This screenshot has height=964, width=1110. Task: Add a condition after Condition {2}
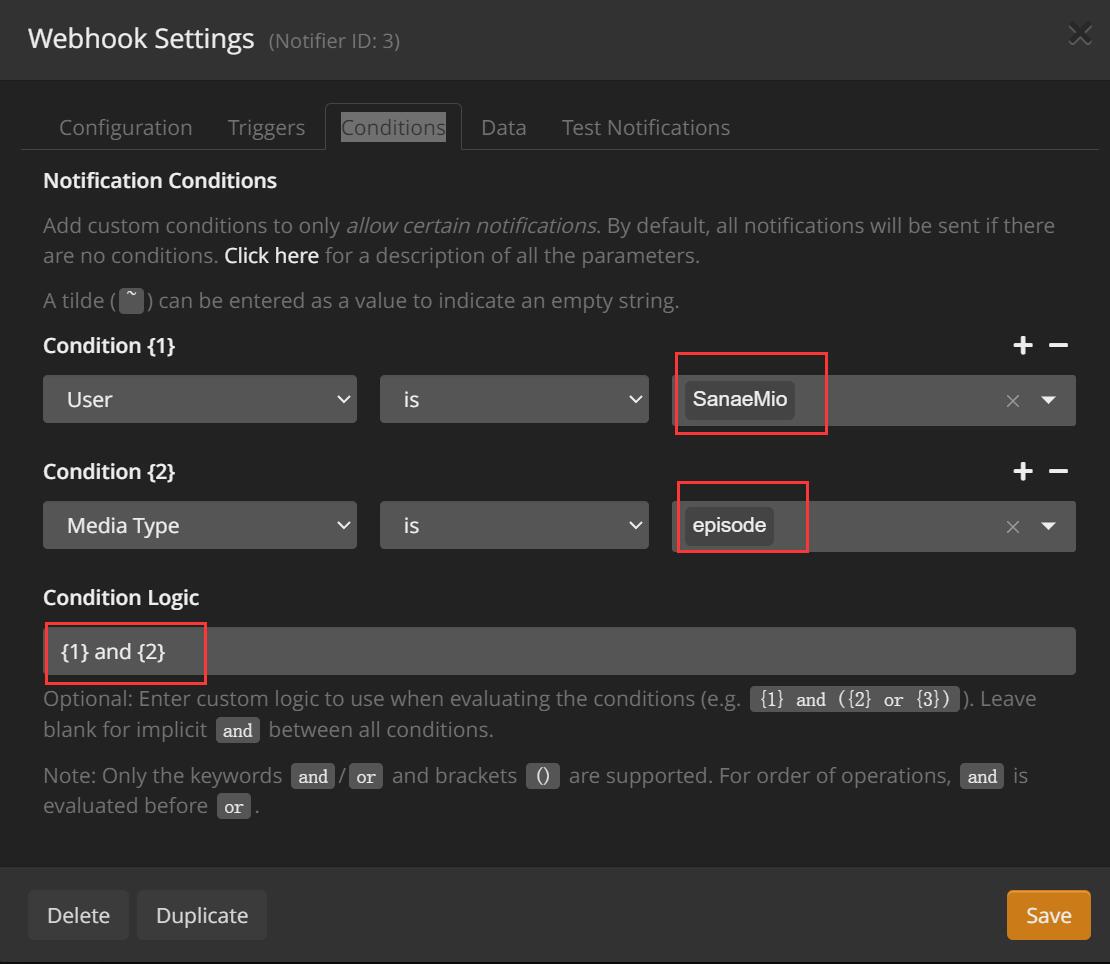1022,472
